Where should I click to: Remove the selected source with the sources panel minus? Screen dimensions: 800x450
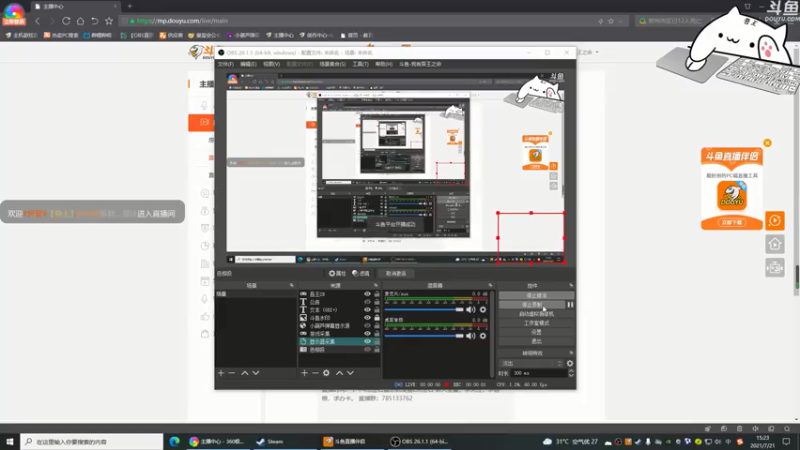tap(315, 373)
